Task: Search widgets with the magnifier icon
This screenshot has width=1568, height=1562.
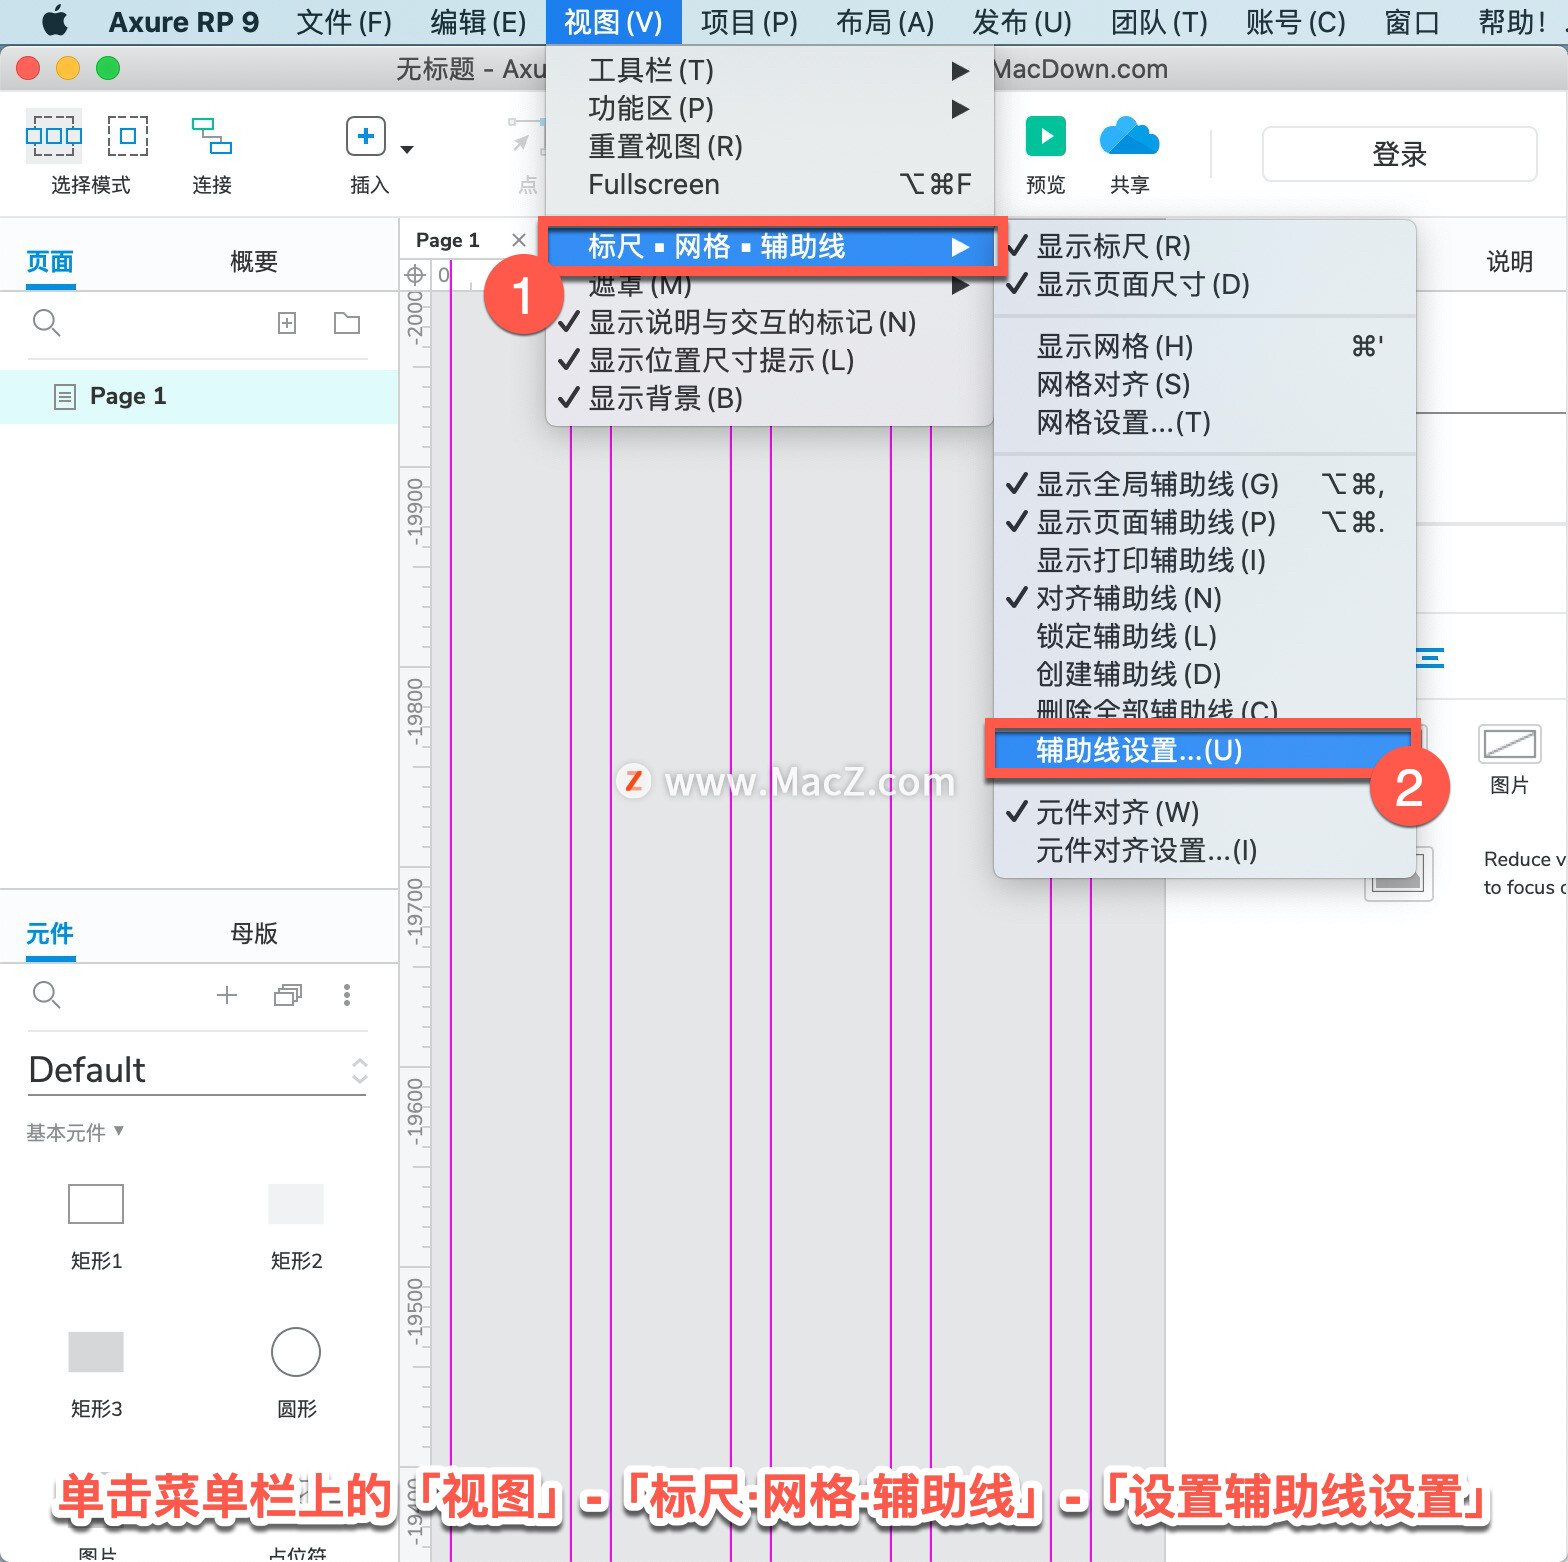Action: 47,994
